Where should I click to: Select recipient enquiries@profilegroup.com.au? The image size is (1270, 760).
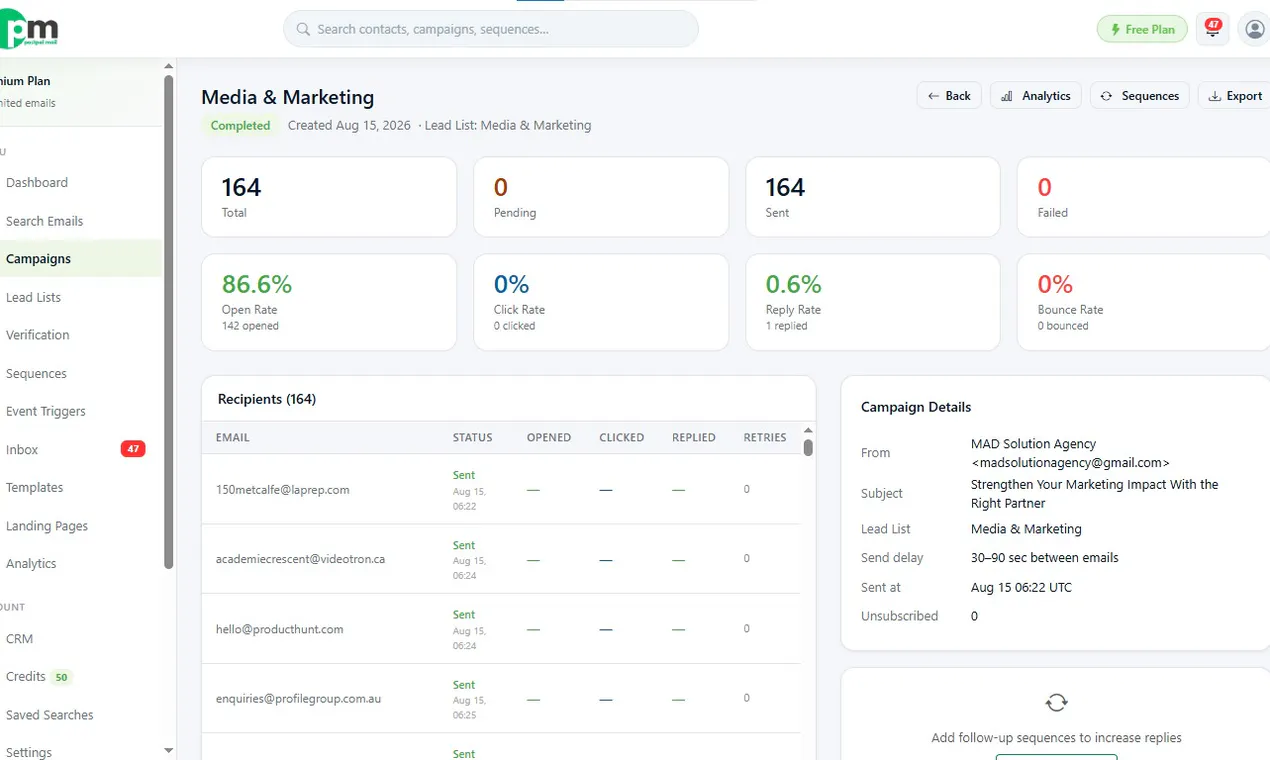tap(298, 699)
